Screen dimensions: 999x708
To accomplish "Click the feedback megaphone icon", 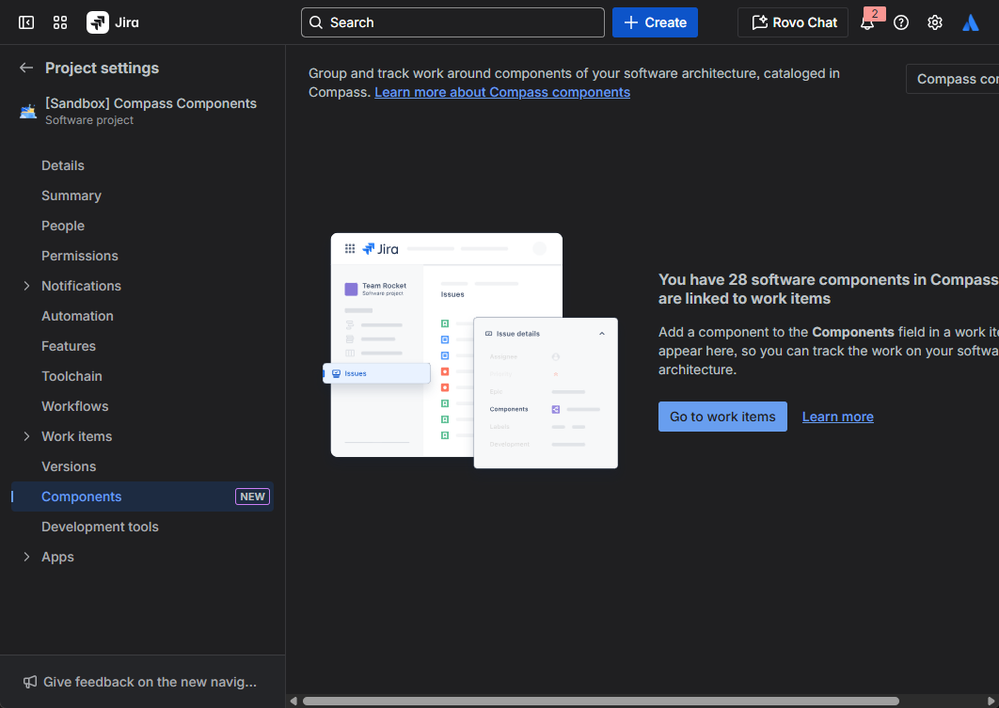I will pos(30,682).
